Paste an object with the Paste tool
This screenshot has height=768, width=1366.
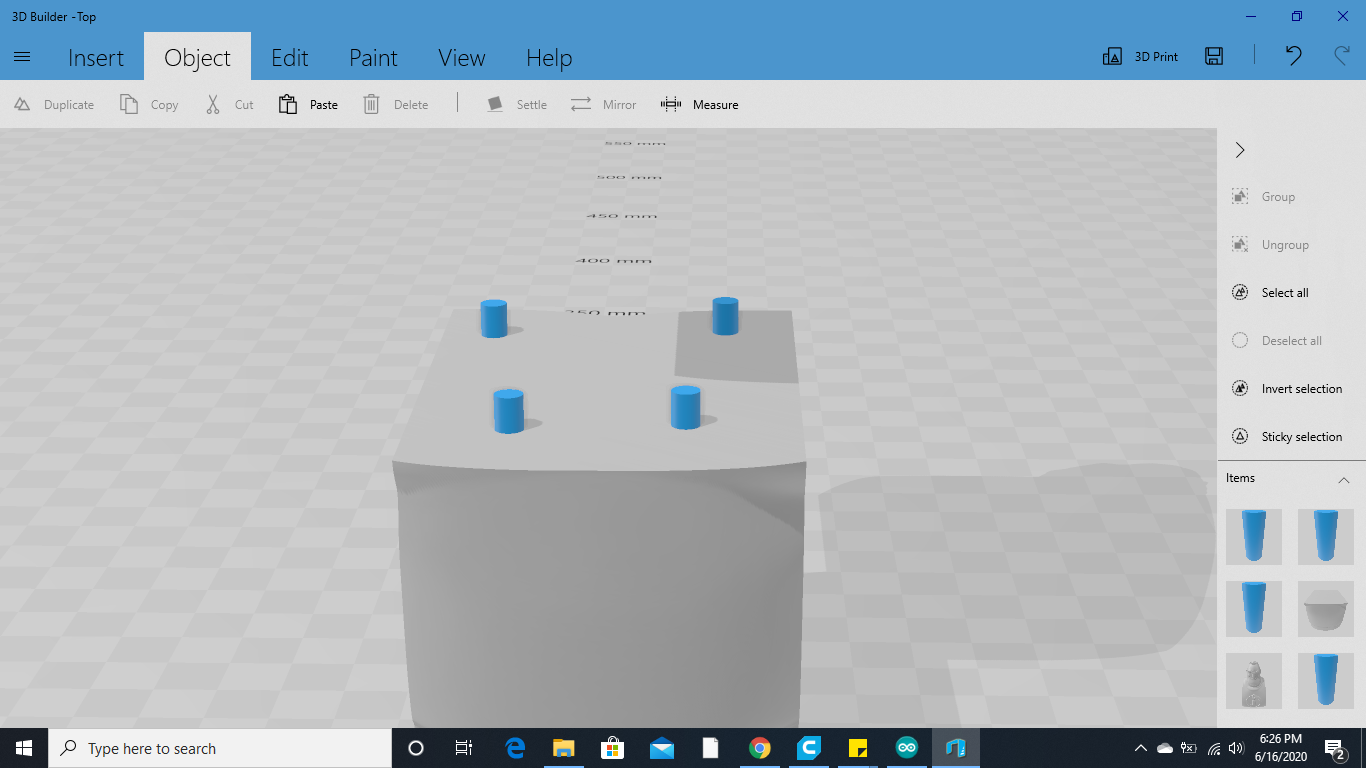click(307, 104)
